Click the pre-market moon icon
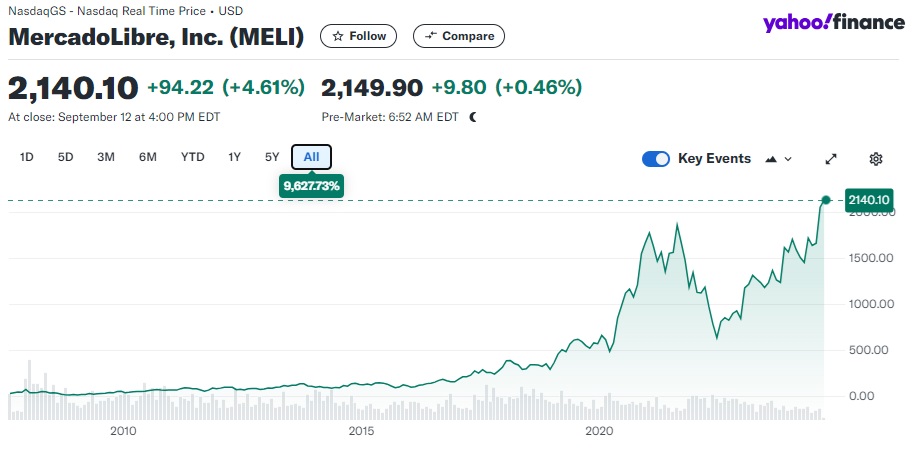 click(473, 117)
